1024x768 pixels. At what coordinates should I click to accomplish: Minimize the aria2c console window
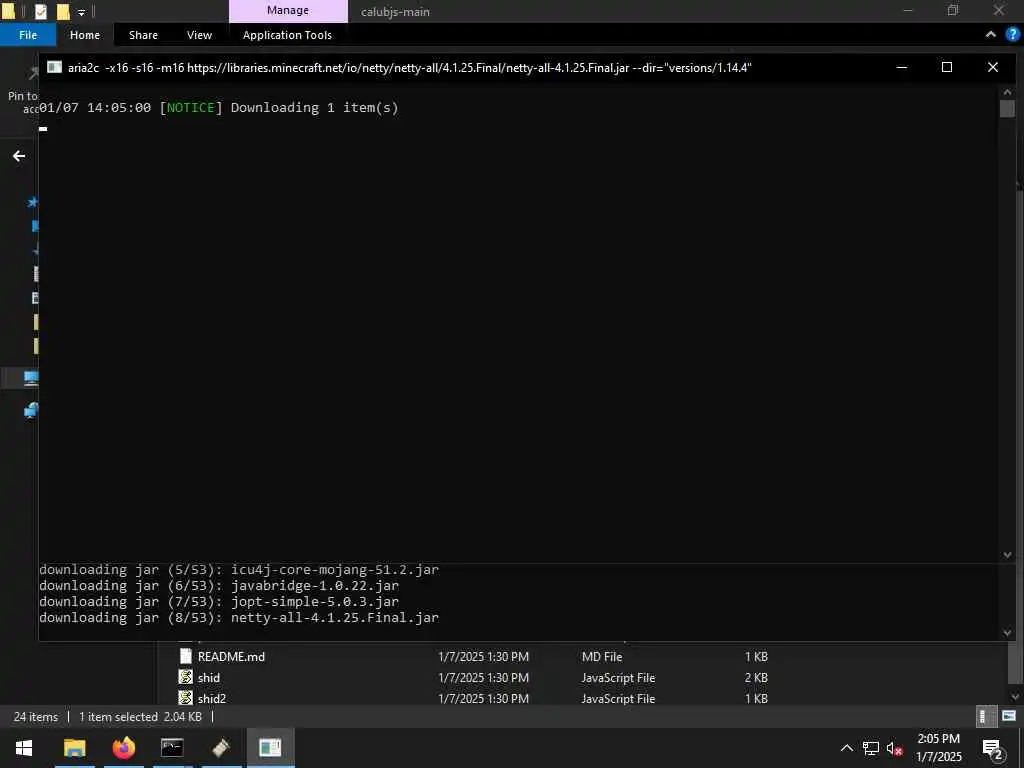point(901,67)
